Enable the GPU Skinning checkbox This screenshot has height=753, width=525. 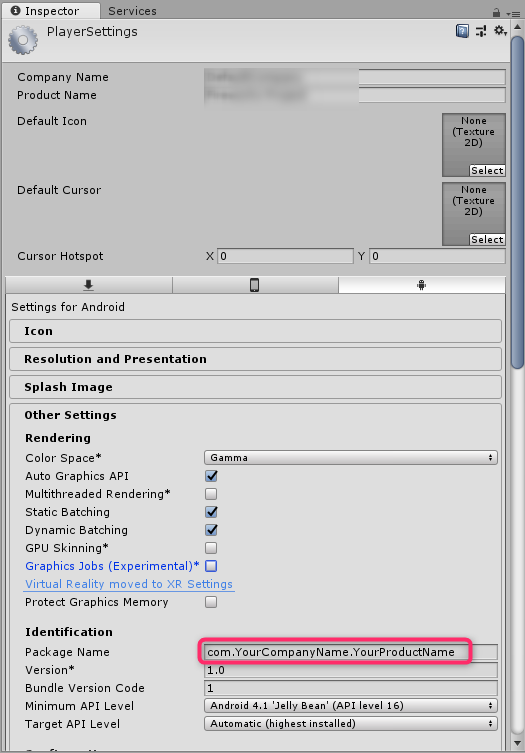click(x=211, y=548)
